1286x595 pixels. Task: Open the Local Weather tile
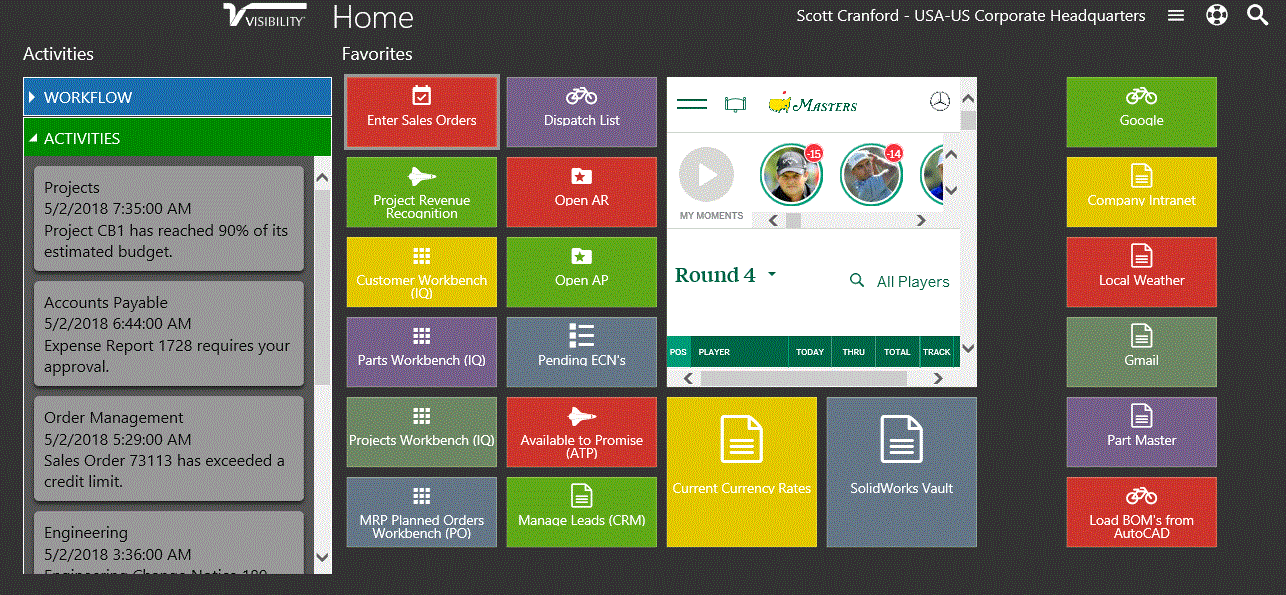[1142, 272]
